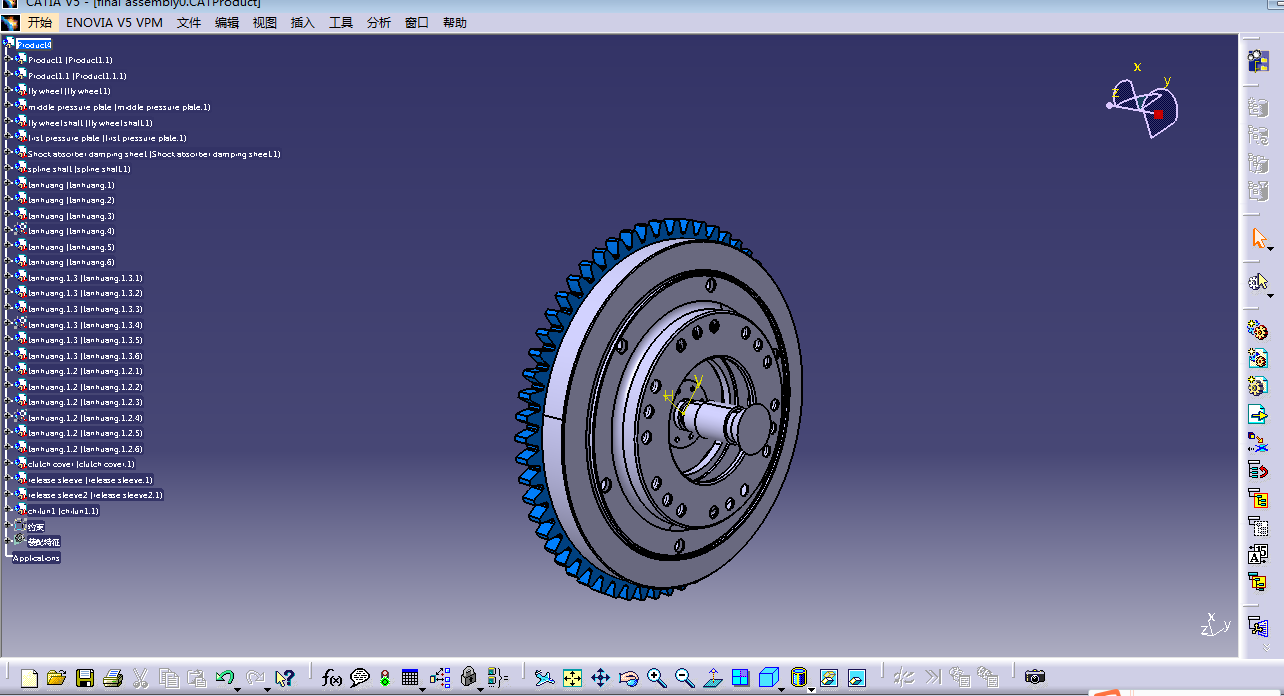Click the Capture camera icon

[1035, 677]
